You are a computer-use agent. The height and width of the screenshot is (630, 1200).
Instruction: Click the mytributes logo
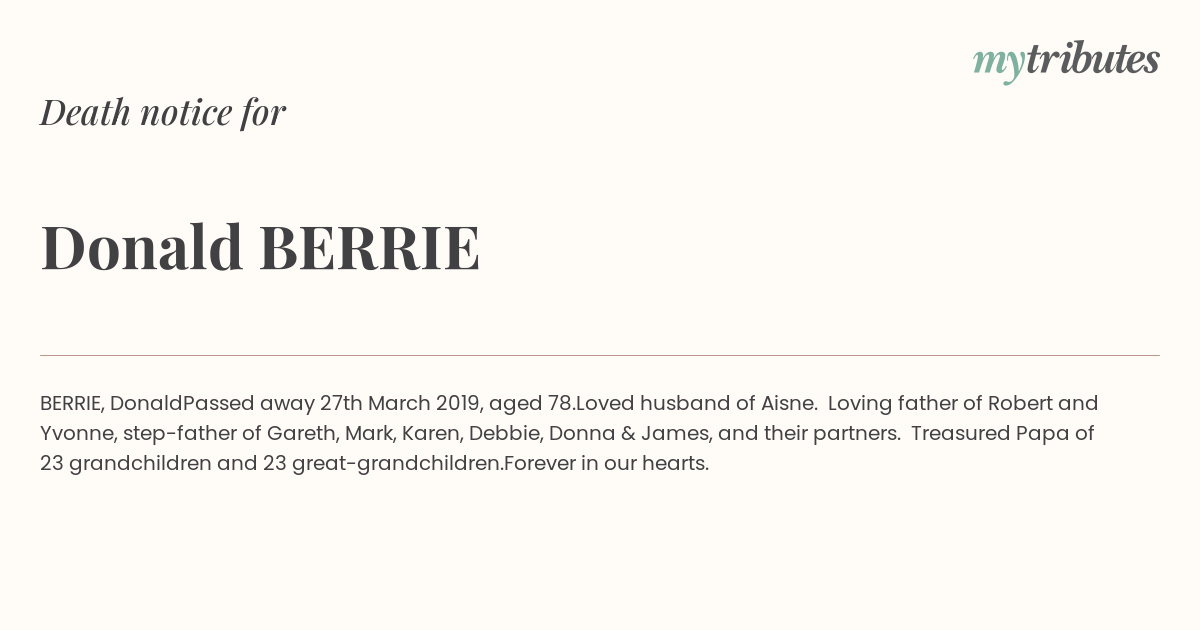pos(1066,61)
